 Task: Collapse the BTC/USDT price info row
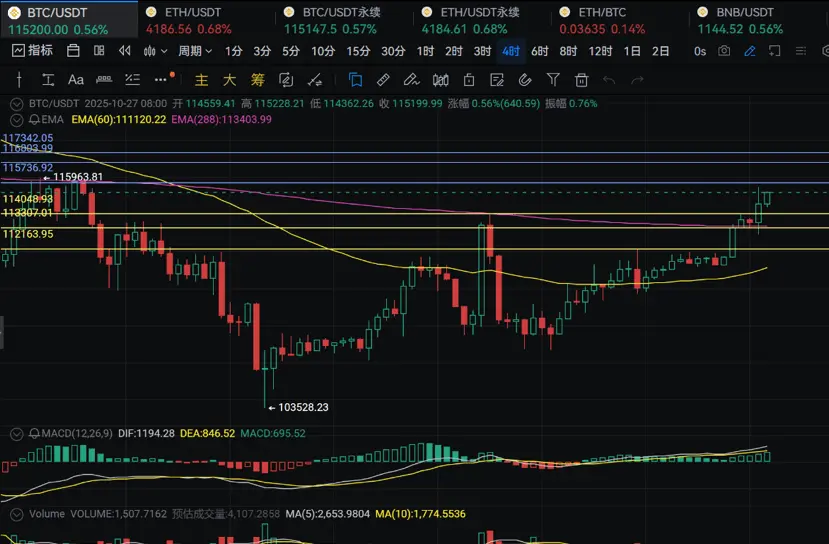[17, 104]
